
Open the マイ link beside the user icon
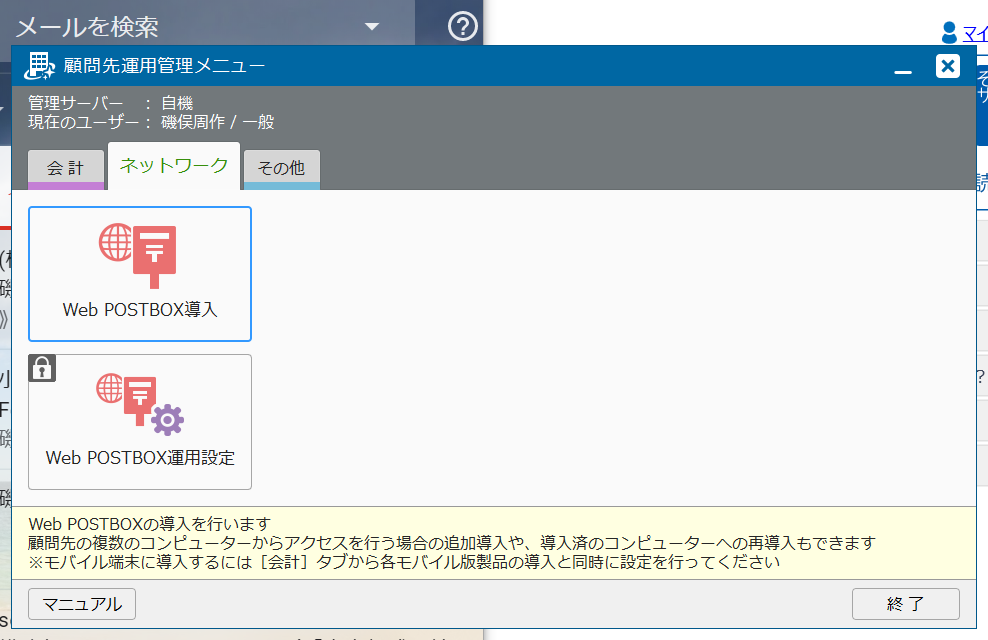[975, 34]
